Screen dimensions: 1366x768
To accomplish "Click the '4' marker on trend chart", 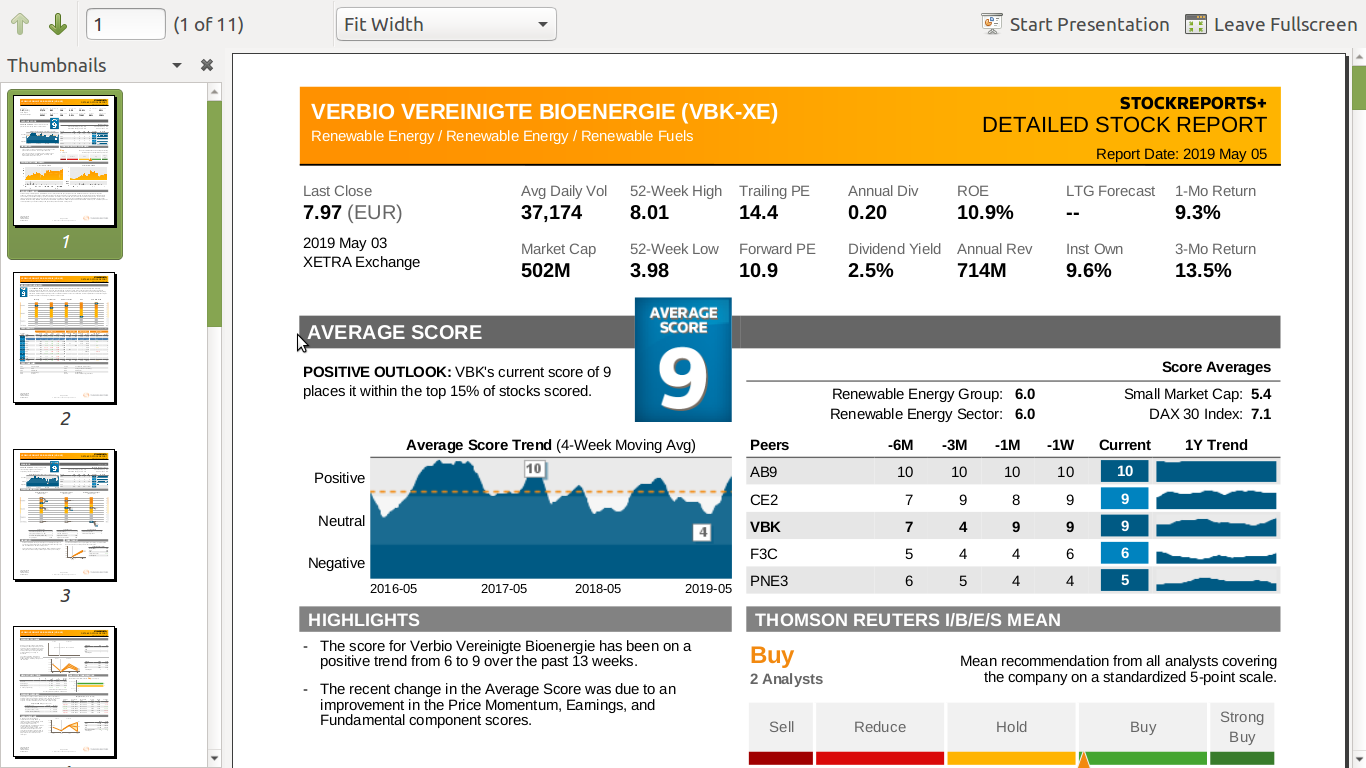I will 703,532.
